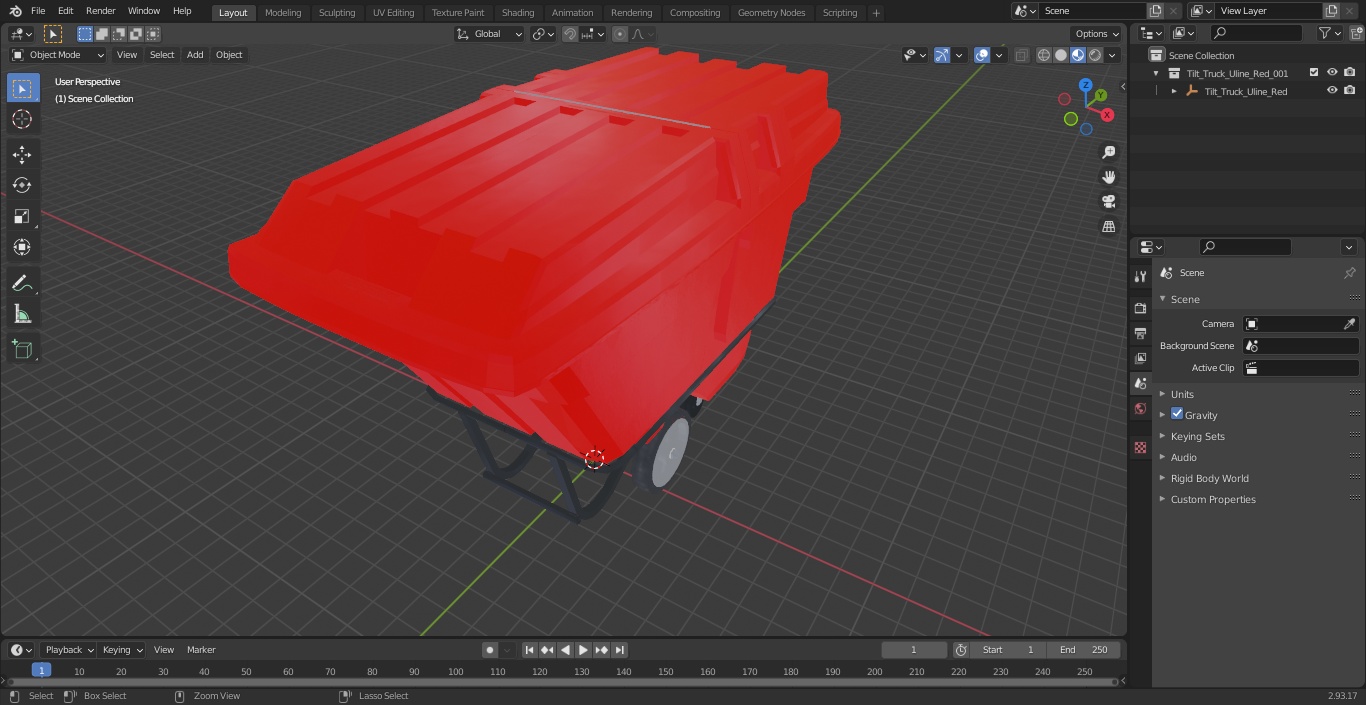Switch to solid shading mode

1061,55
